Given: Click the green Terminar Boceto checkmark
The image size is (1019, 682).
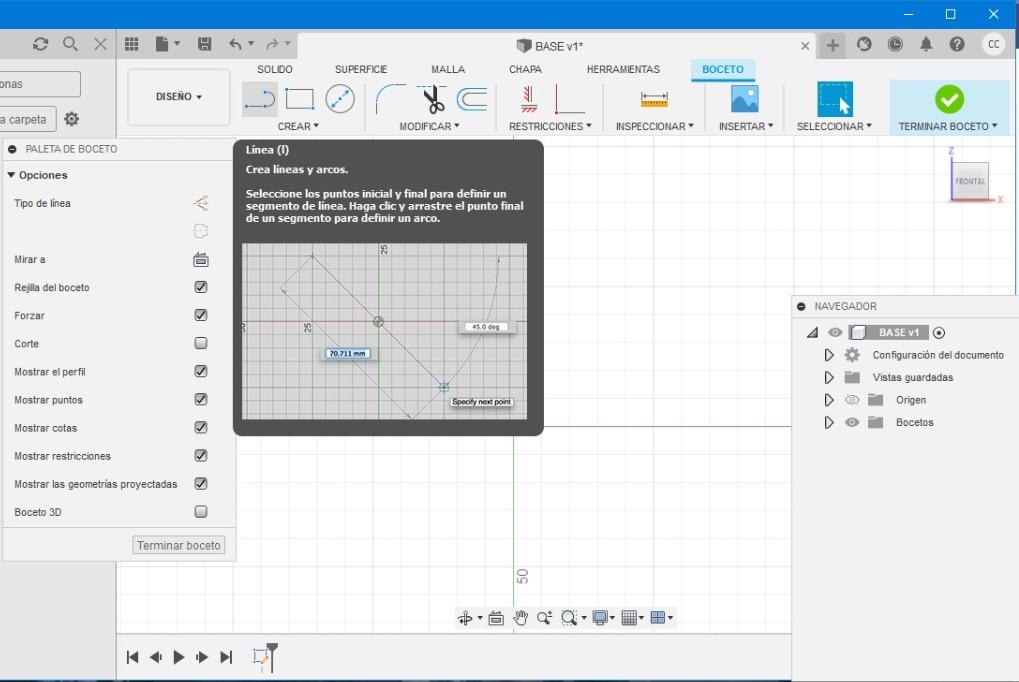Looking at the screenshot, I should [949, 99].
